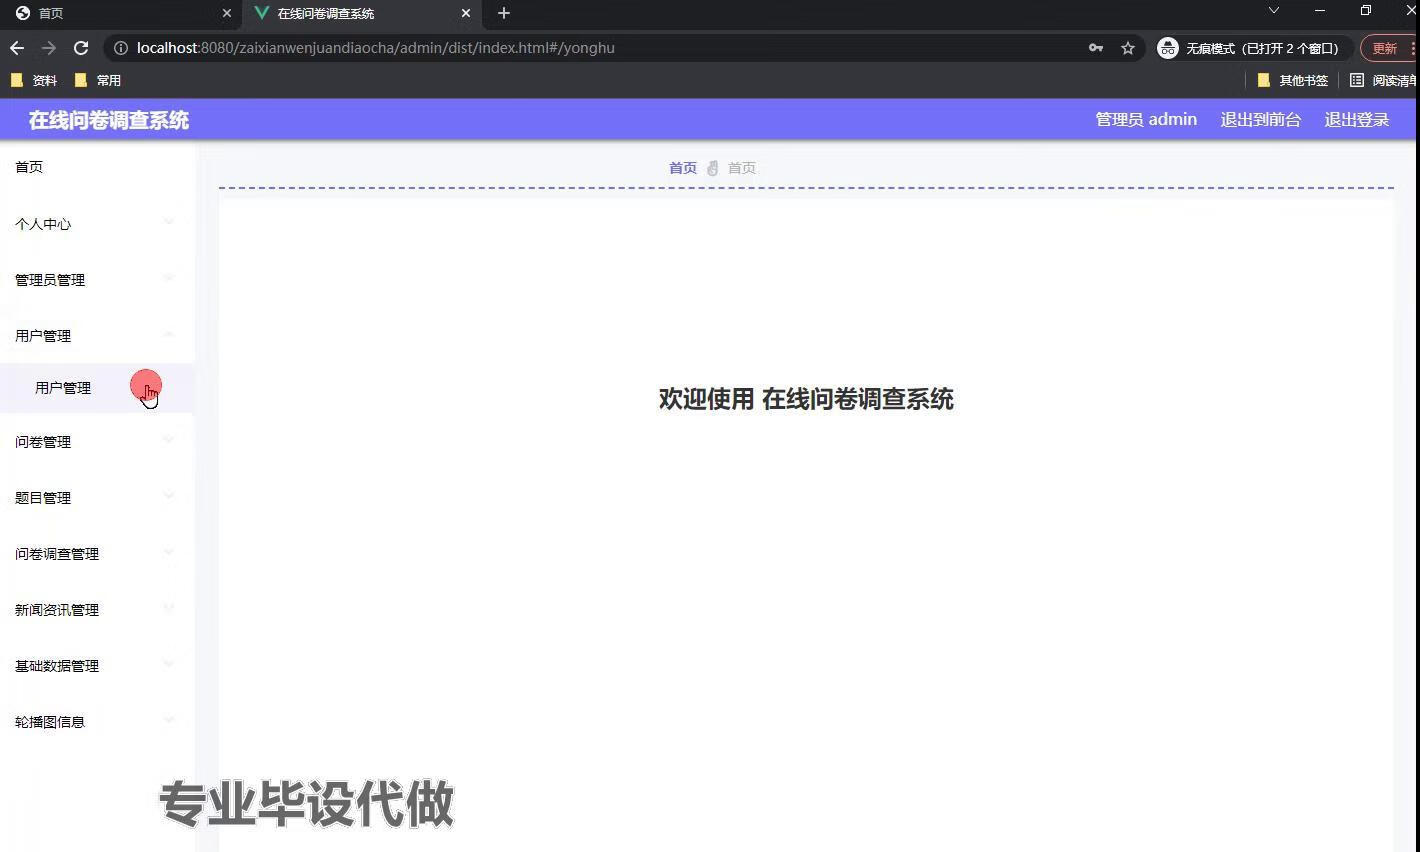Image resolution: width=1420 pixels, height=852 pixels.
Task: Reload the current page
Action: [x=81, y=48]
